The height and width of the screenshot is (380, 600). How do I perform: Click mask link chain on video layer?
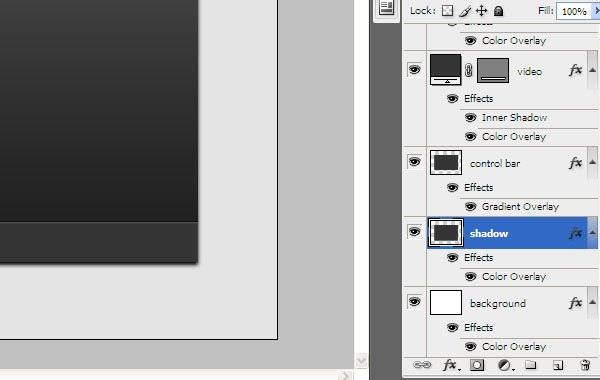(469, 70)
